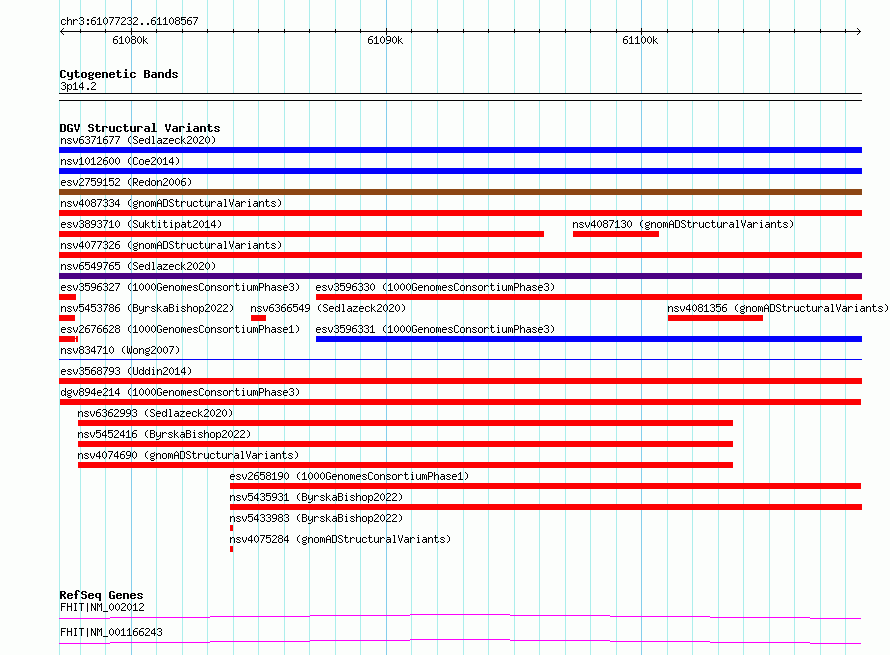Click the RefSeq Genes track heading
The height and width of the screenshot is (655, 890).
pyautogui.click(x=101, y=595)
